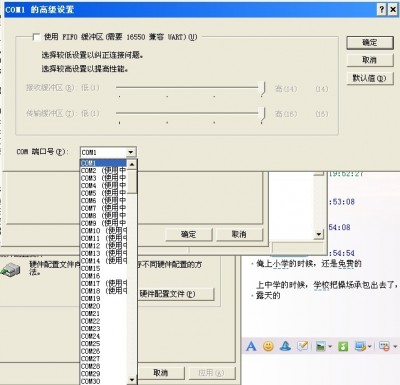This screenshot has width=400, height=385.
Task: Click the COM port list scroll-down arrow
Action: coord(132,379)
